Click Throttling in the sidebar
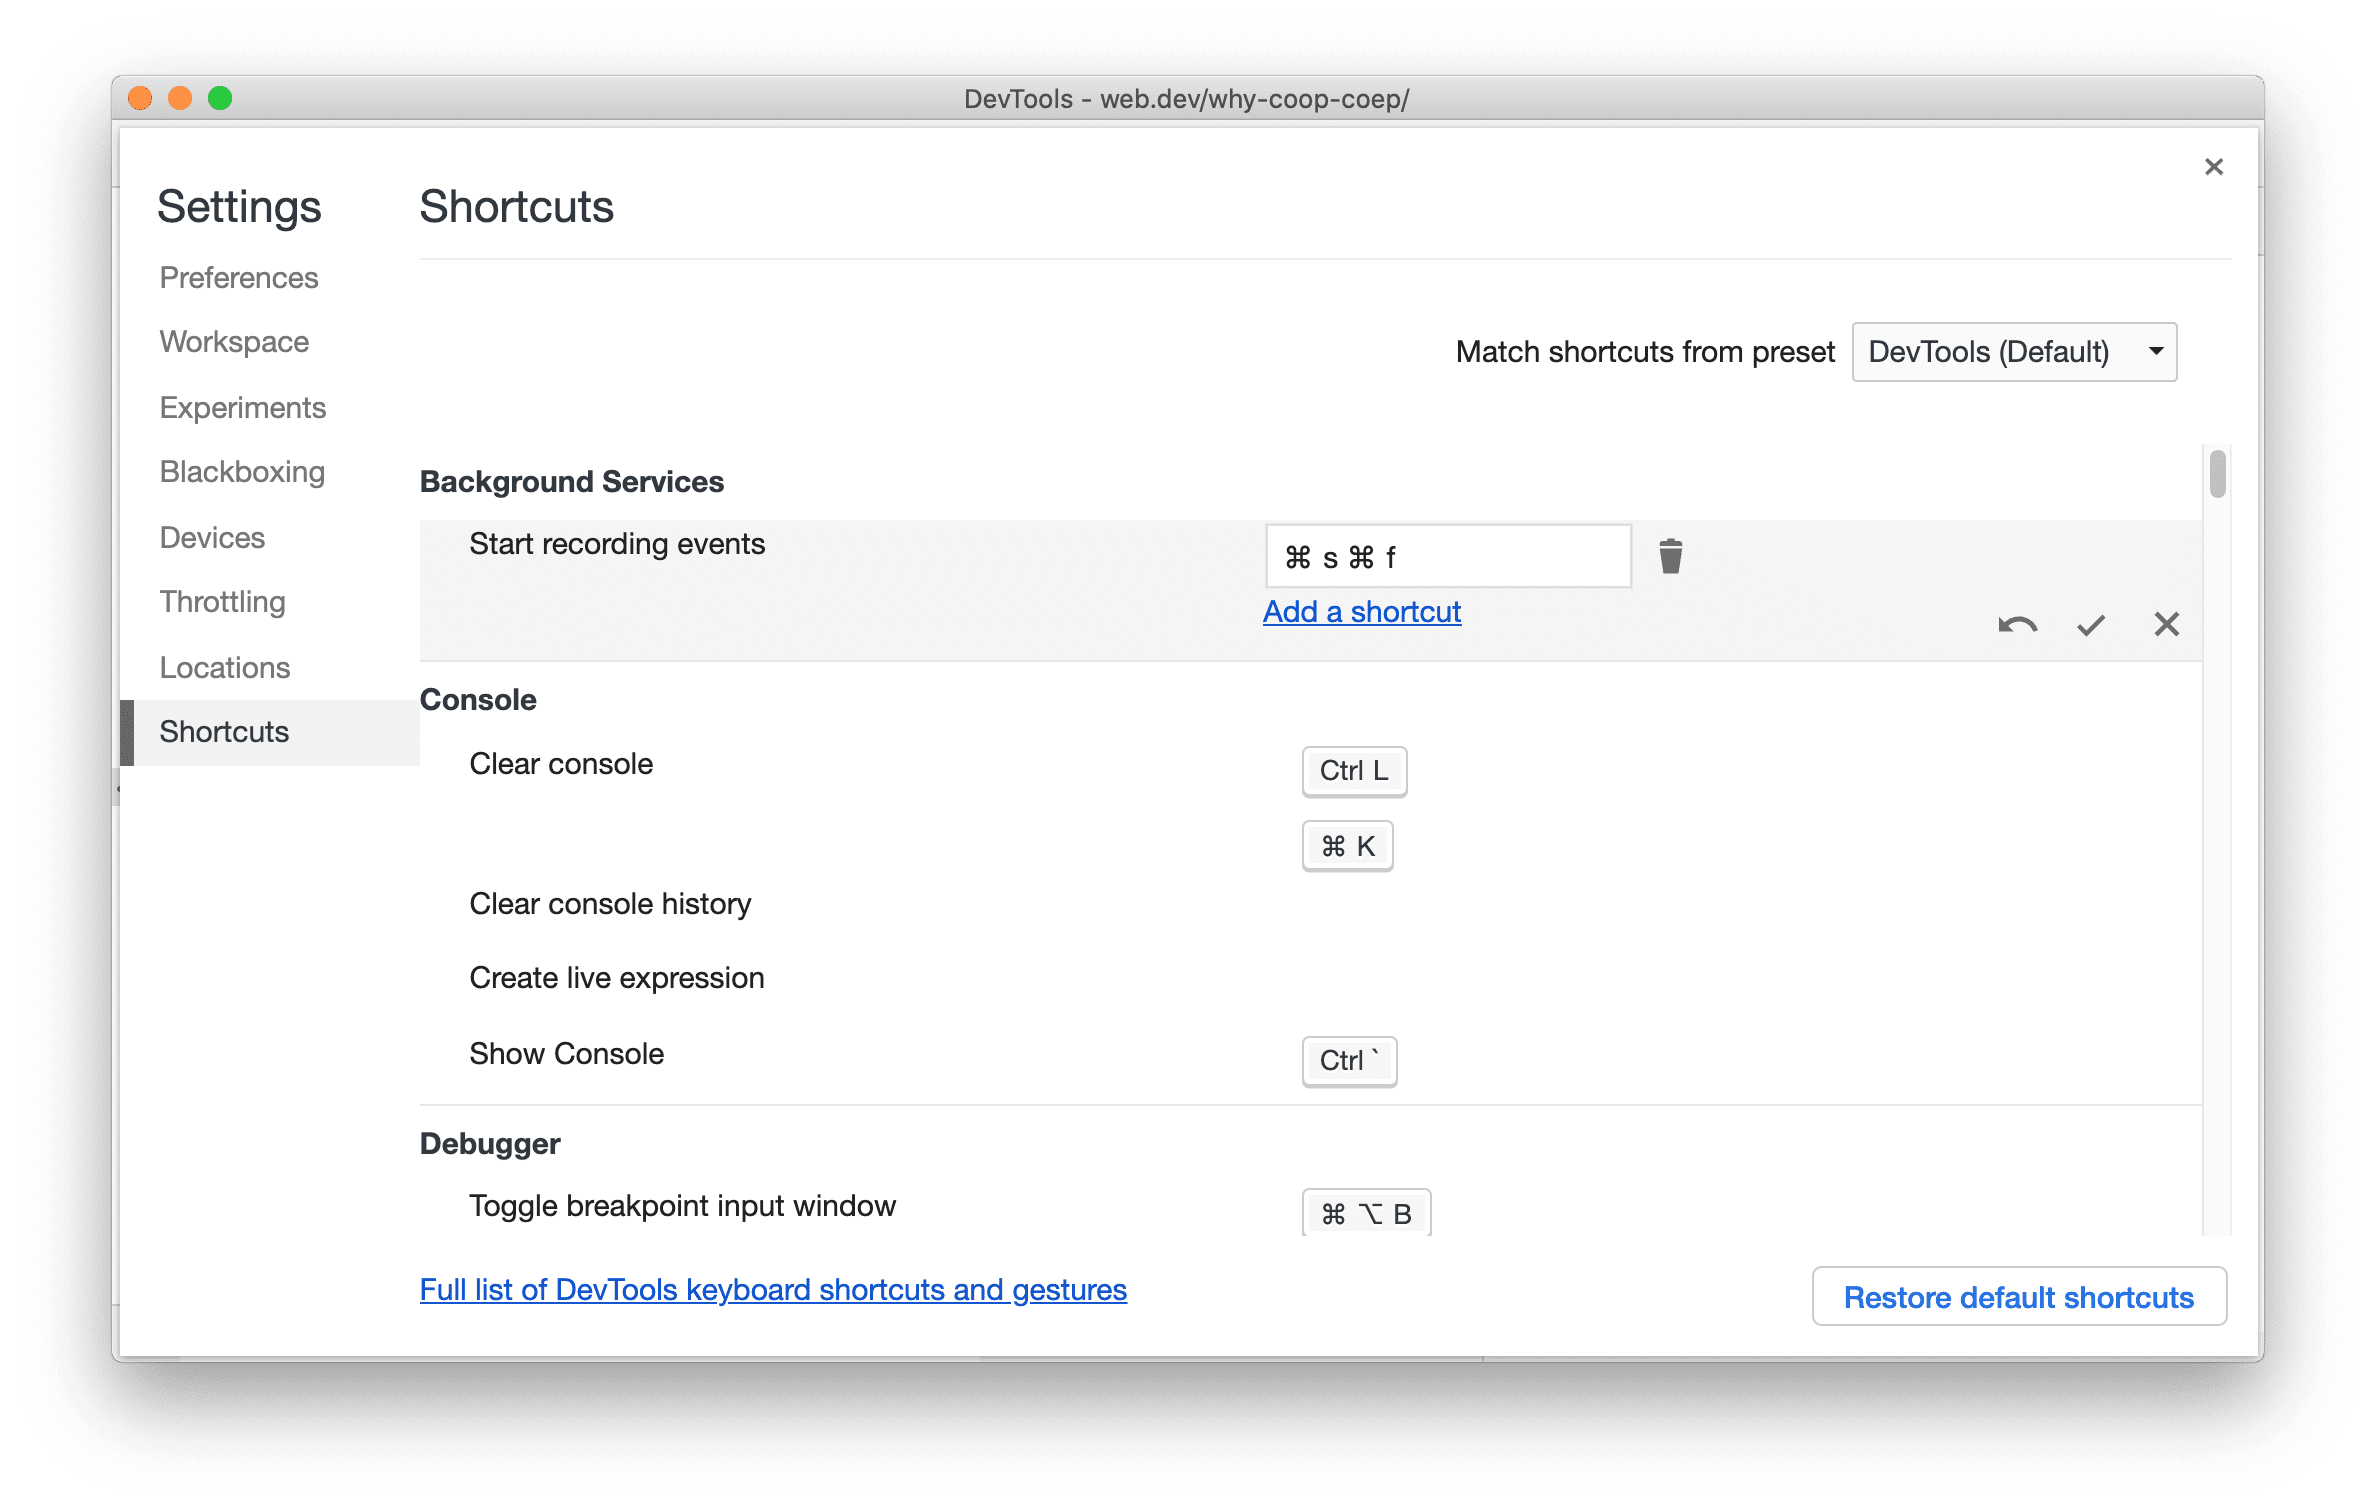 point(220,601)
